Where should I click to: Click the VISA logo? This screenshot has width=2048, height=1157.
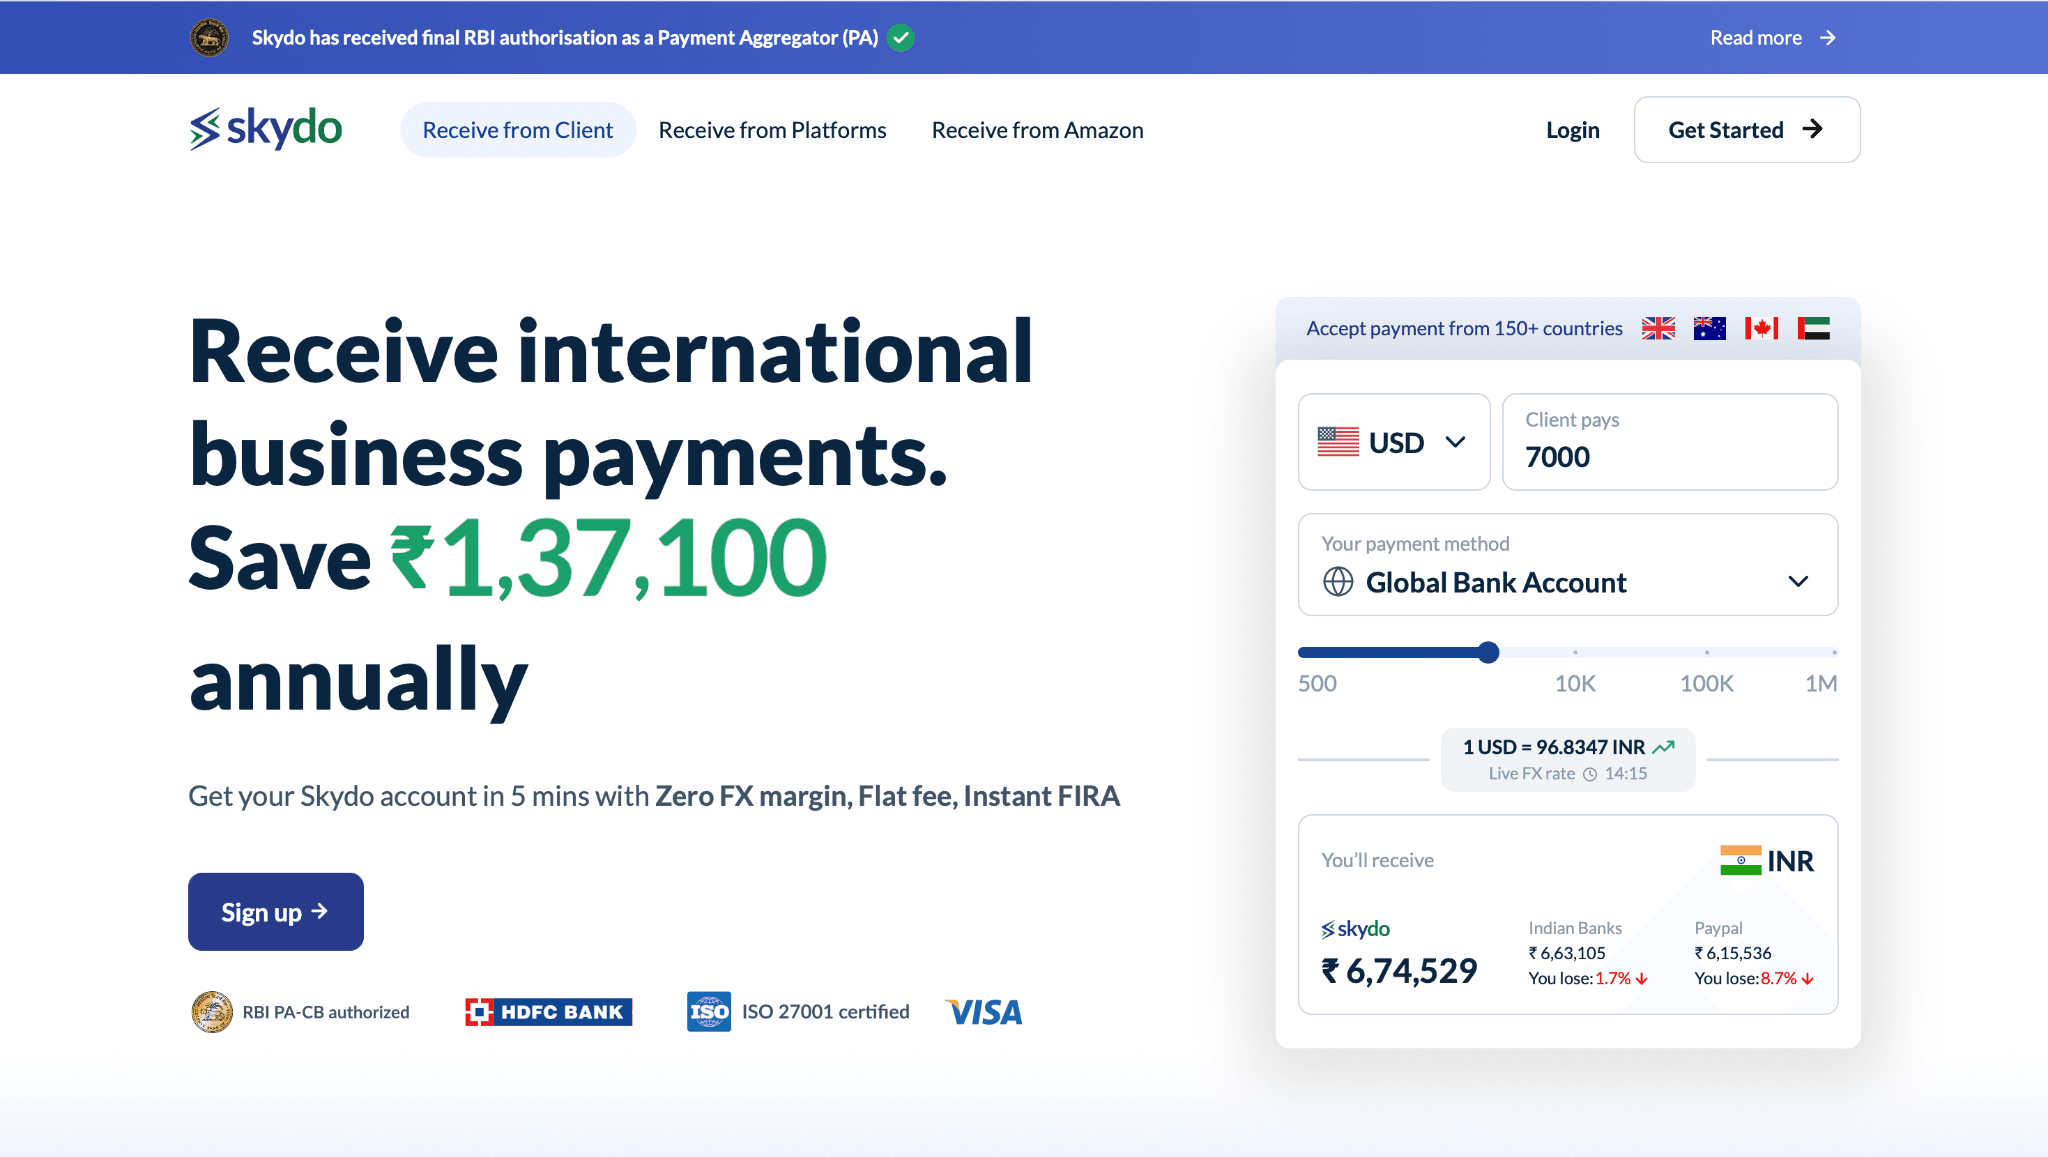[984, 1012]
